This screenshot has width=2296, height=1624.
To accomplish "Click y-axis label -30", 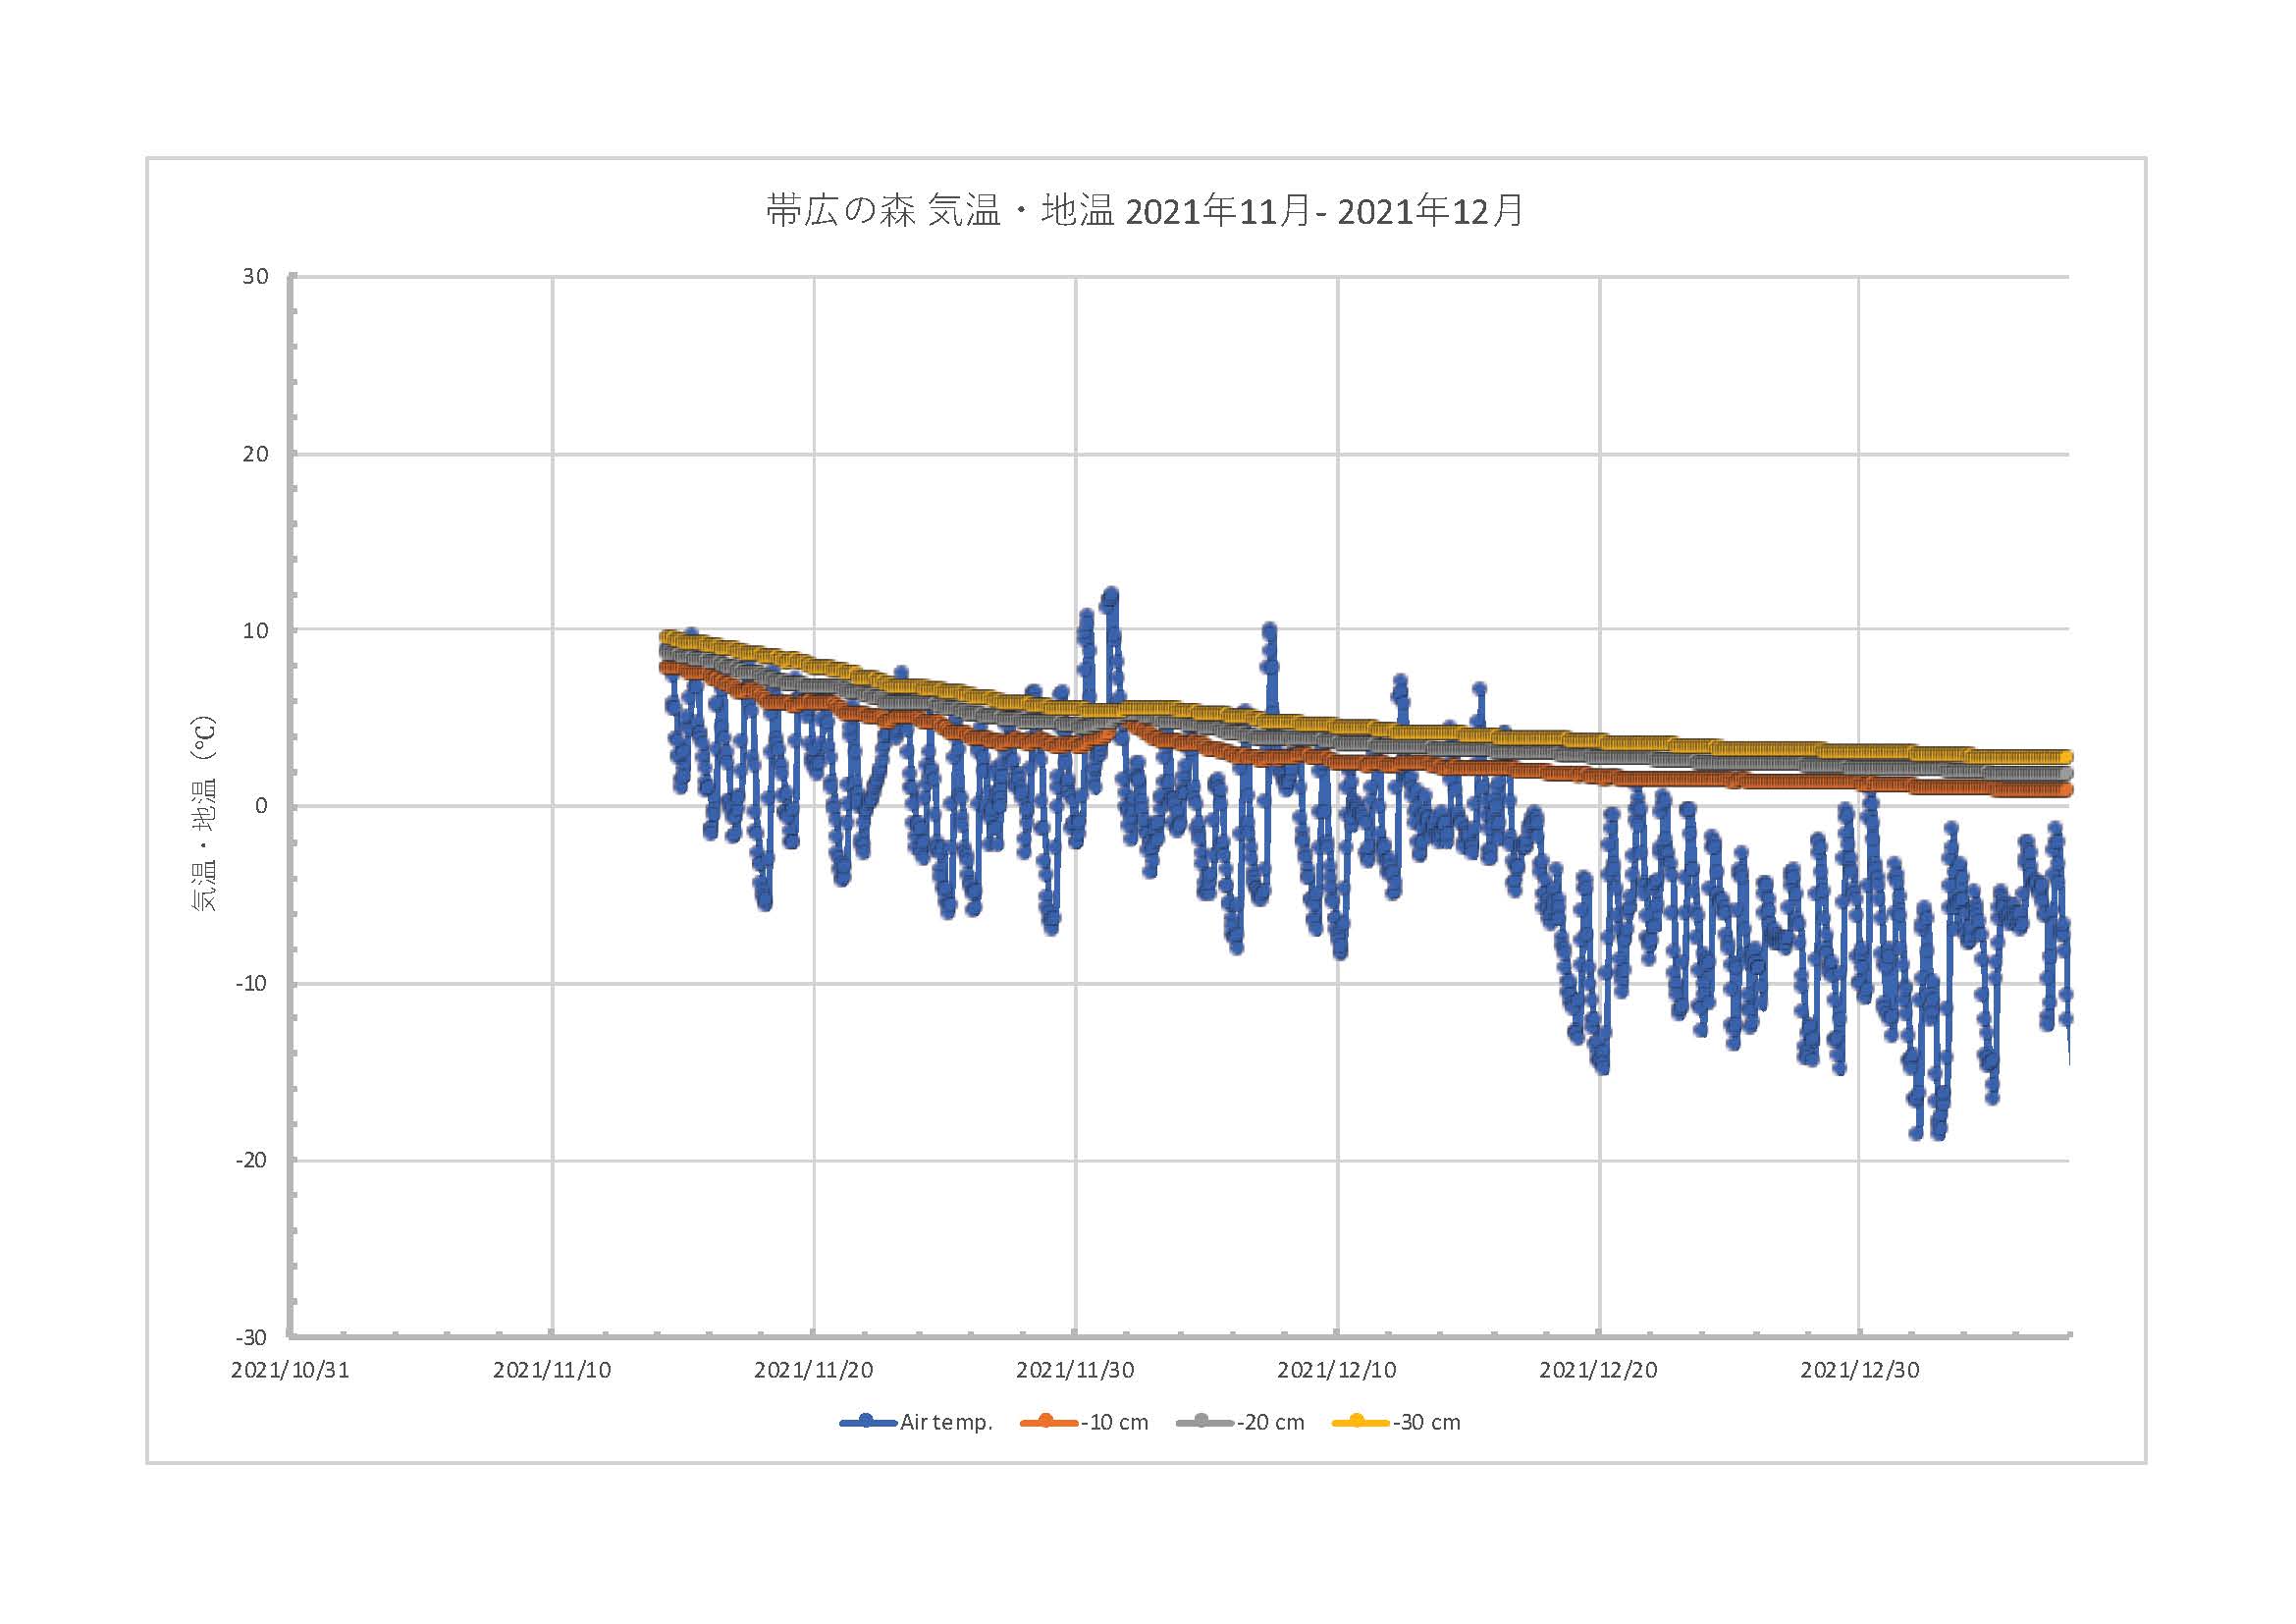I will pyautogui.click(x=252, y=1337).
